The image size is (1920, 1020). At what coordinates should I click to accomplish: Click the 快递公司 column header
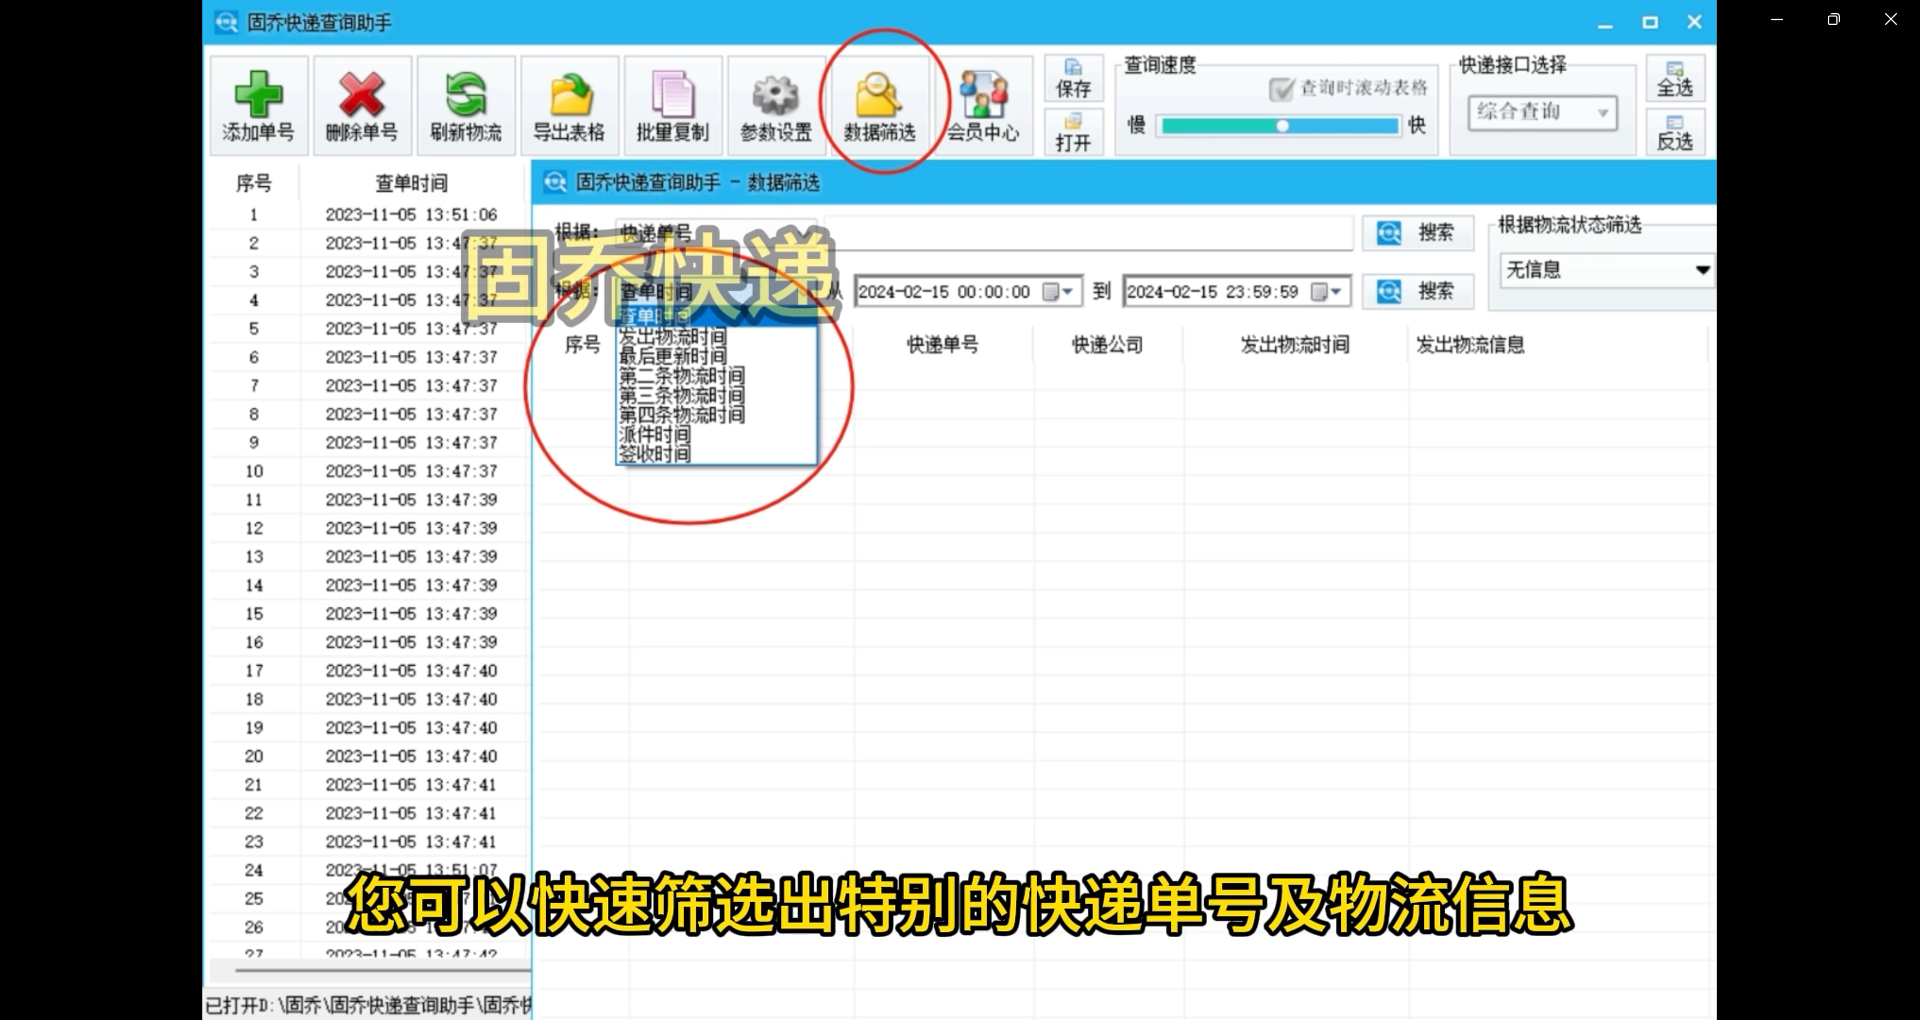(1108, 345)
